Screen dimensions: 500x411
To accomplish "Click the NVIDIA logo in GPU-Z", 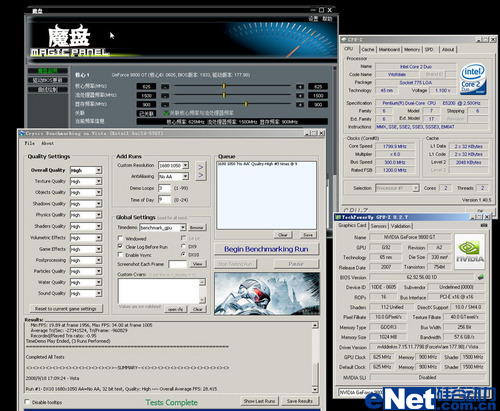I will coord(469,252).
